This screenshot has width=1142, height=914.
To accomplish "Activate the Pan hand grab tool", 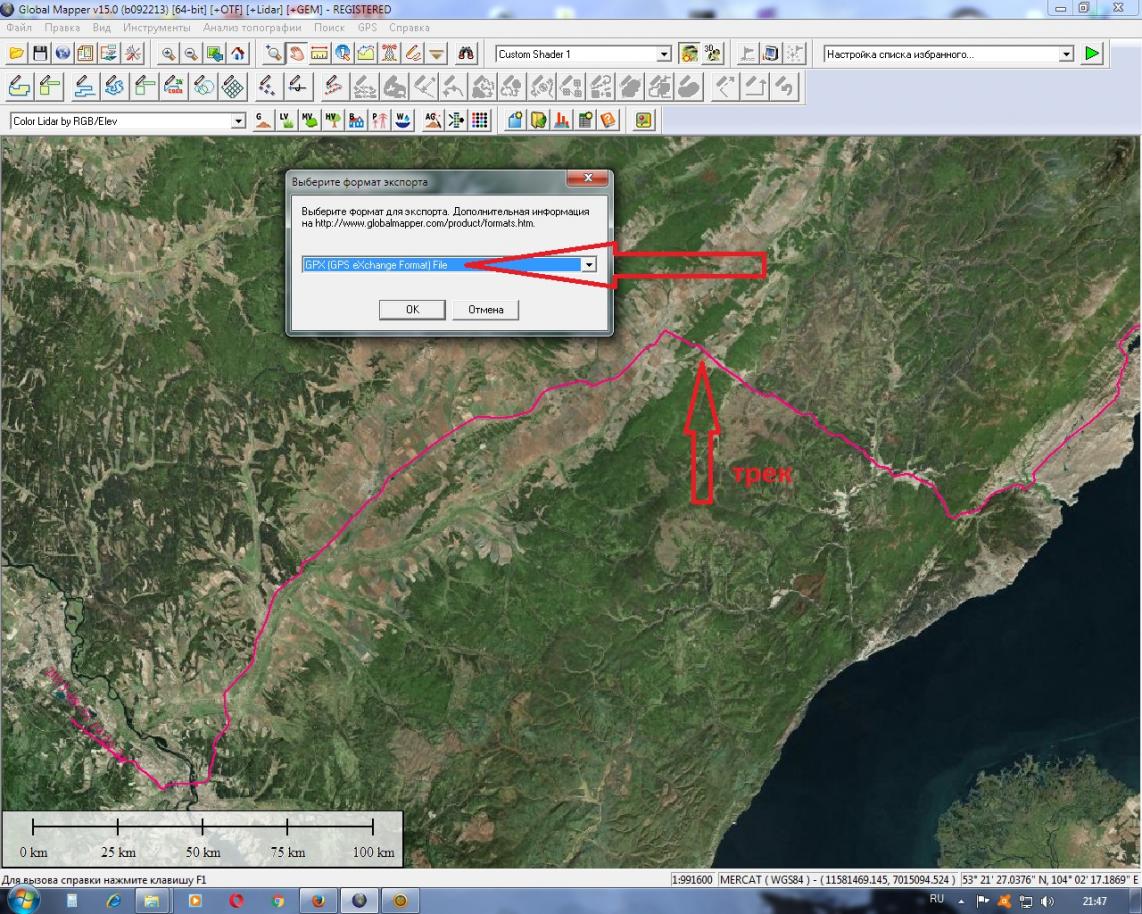I will point(298,54).
